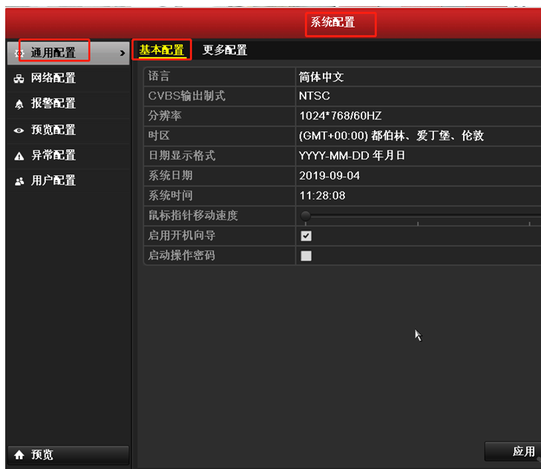The width and height of the screenshot is (541, 469).
Task: Click the eye icon for 预览配置
Action: coord(19,130)
